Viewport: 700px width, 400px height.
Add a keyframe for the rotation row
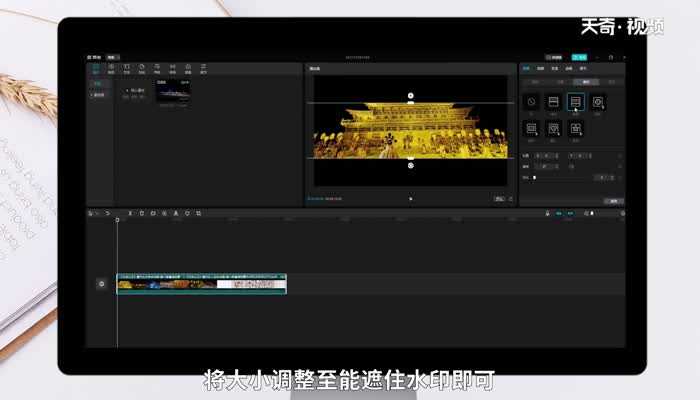tap(621, 166)
